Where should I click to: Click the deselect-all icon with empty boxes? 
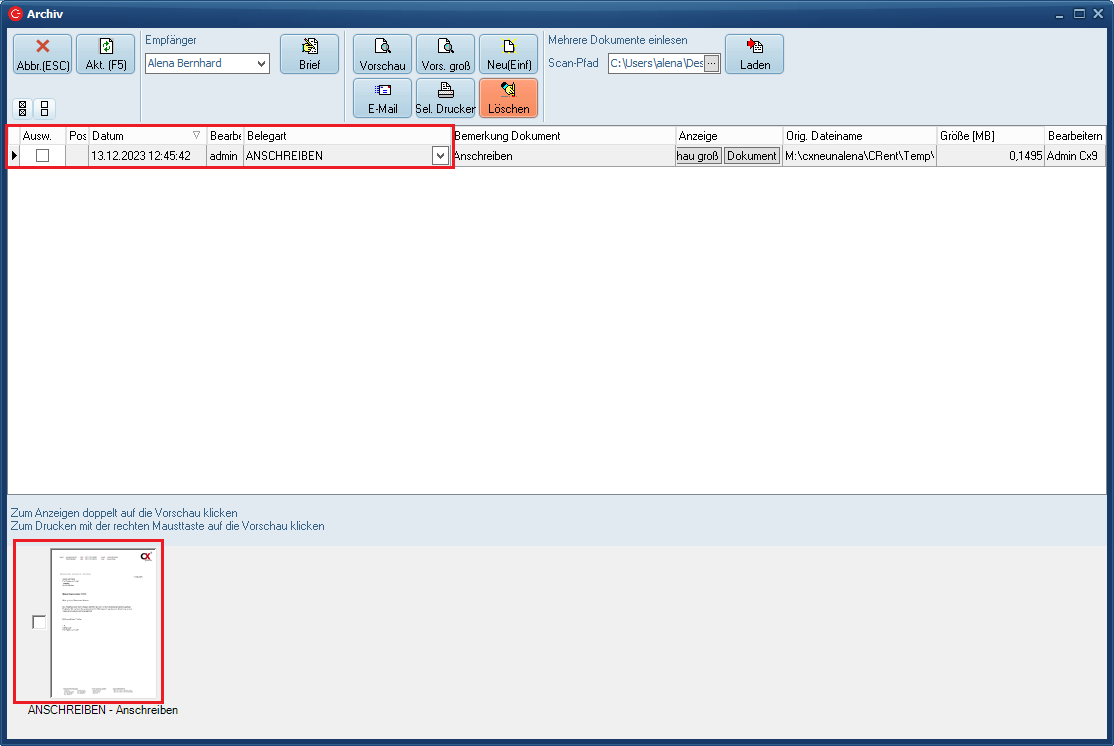[x=45, y=108]
